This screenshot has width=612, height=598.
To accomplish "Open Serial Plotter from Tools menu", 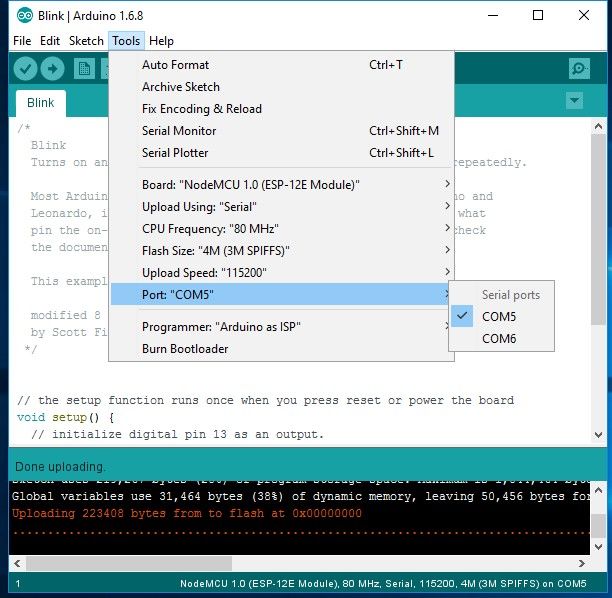I will click(283, 153).
